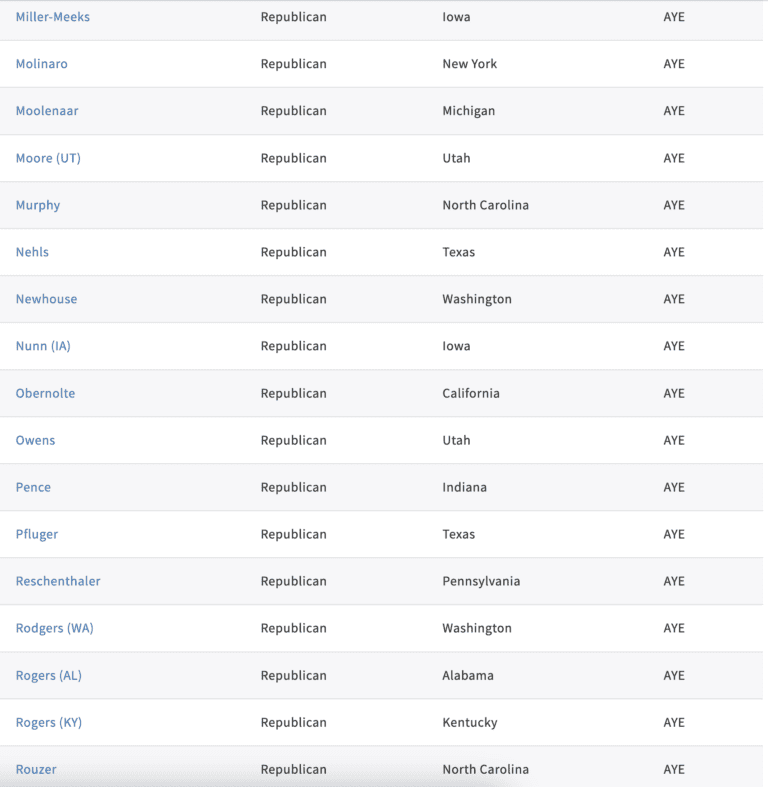Open Moolenaar's member page
The image size is (768, 787).
coord(47,111)
